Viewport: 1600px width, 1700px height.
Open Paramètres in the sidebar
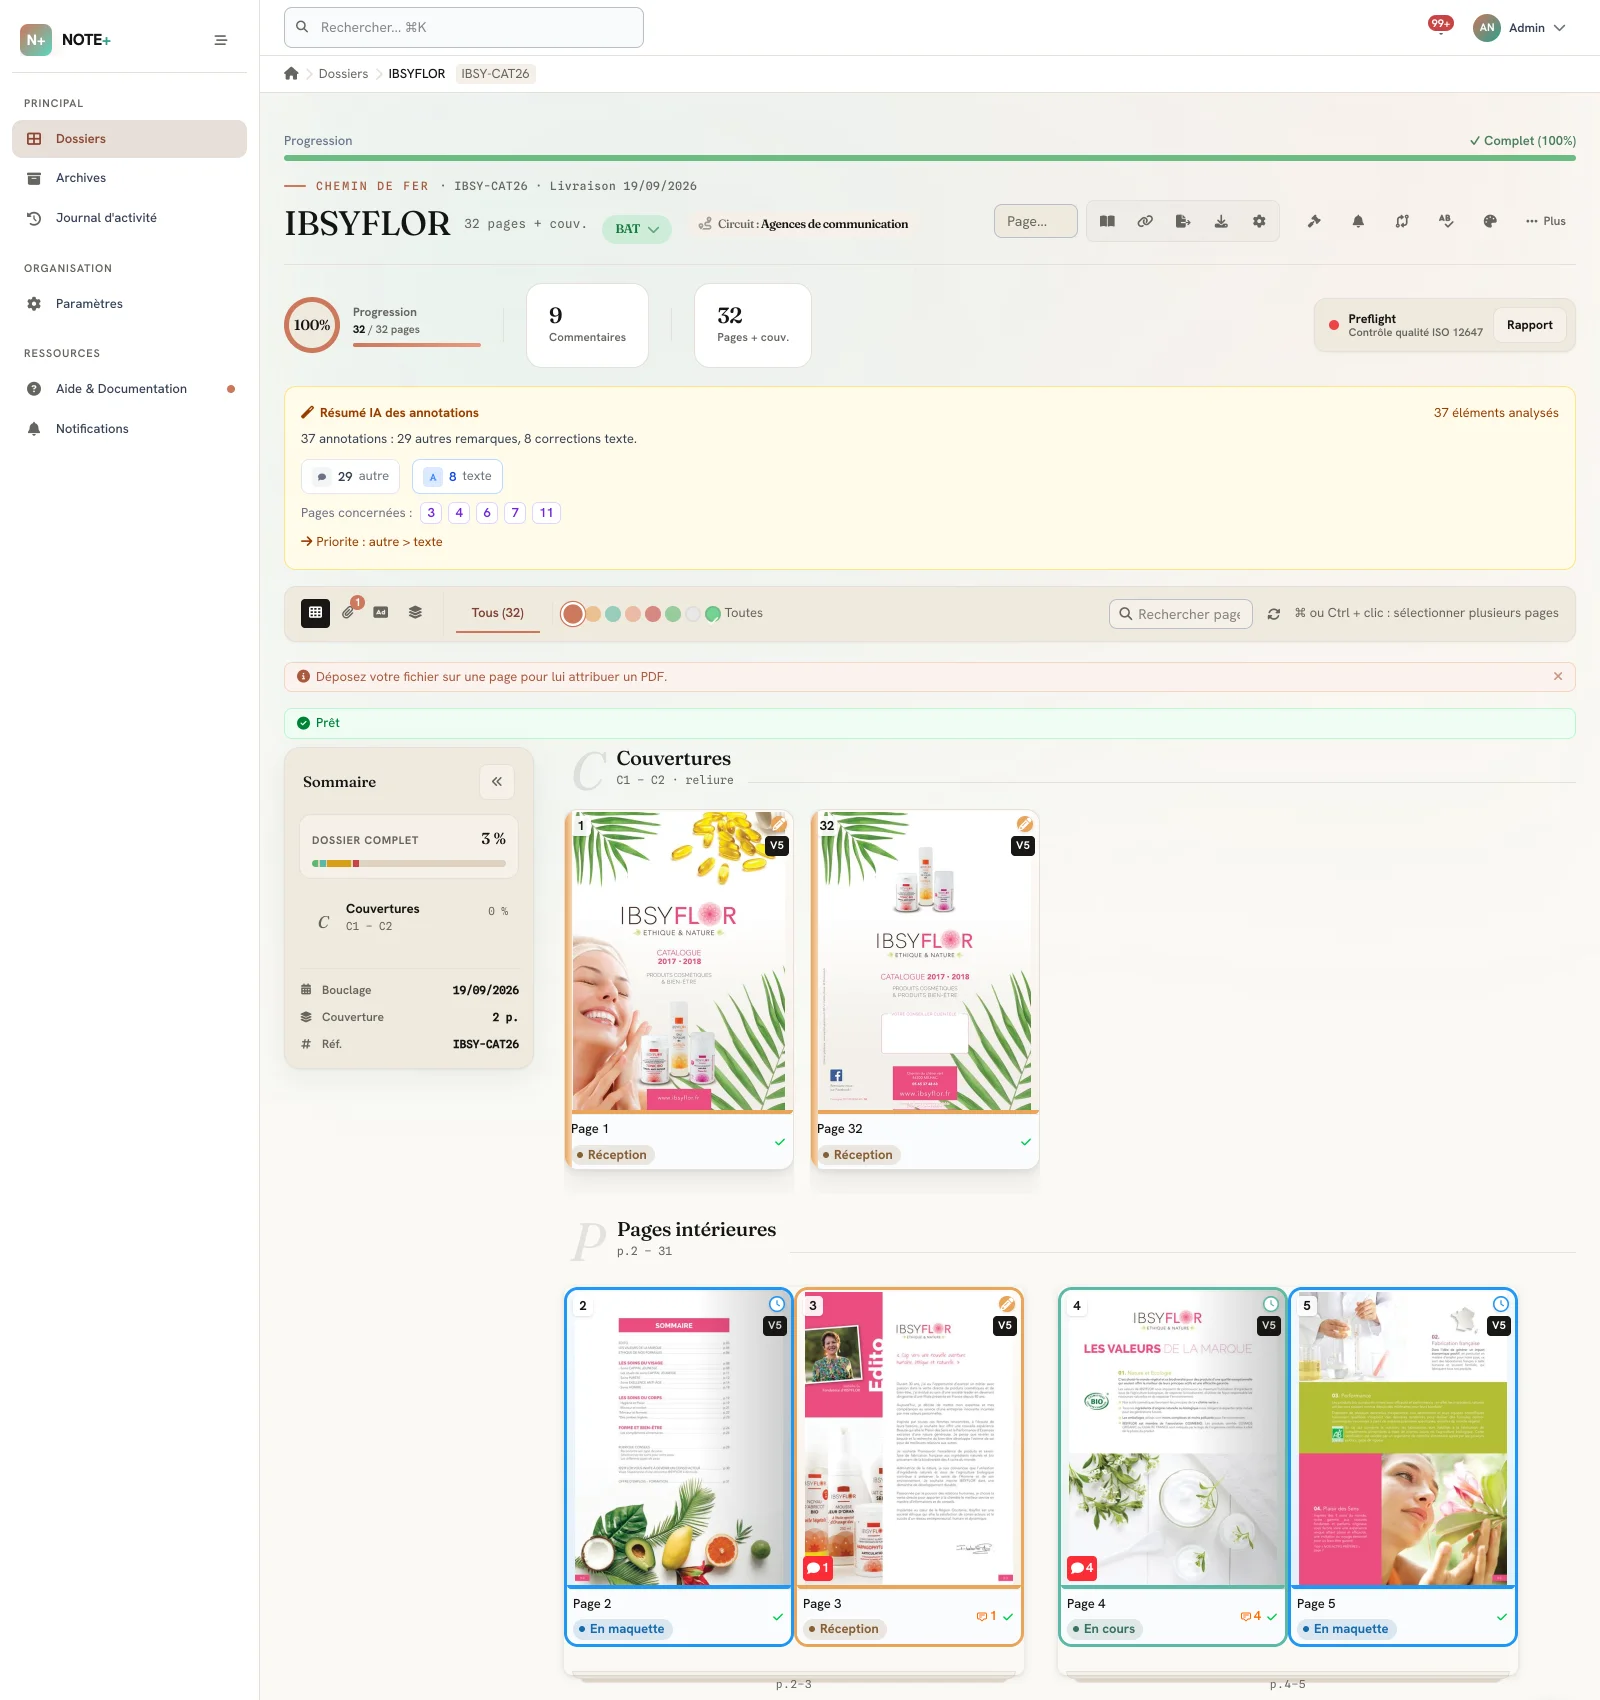pos(129,304)
